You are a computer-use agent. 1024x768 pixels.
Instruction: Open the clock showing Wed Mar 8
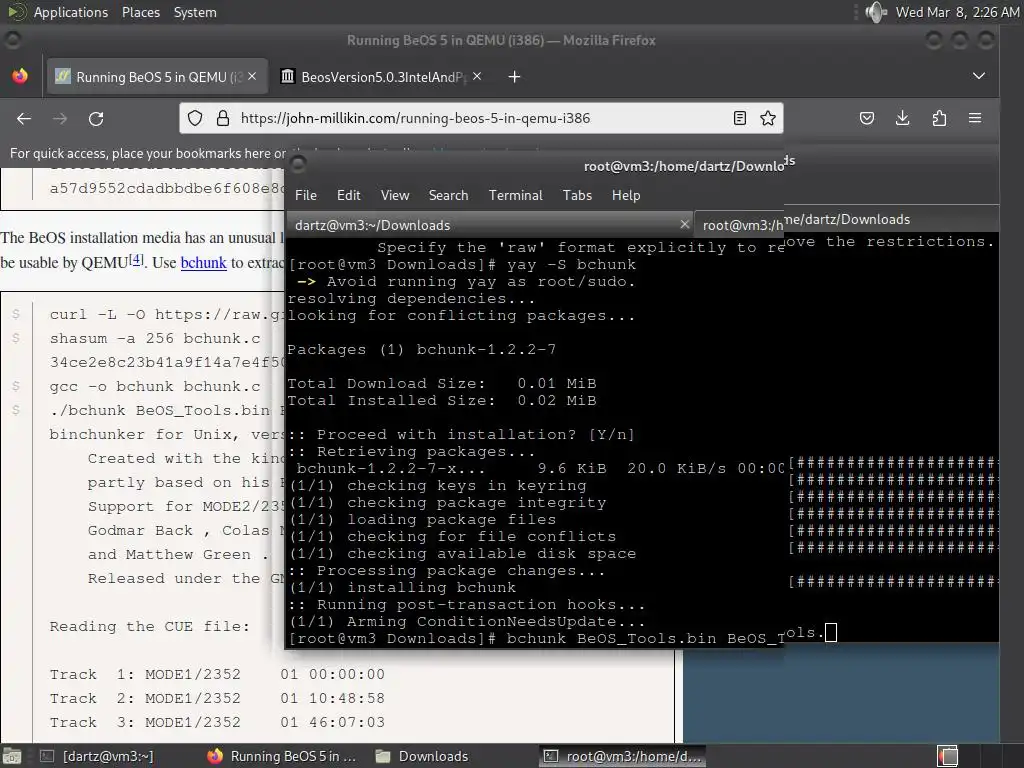click(957, 12)
